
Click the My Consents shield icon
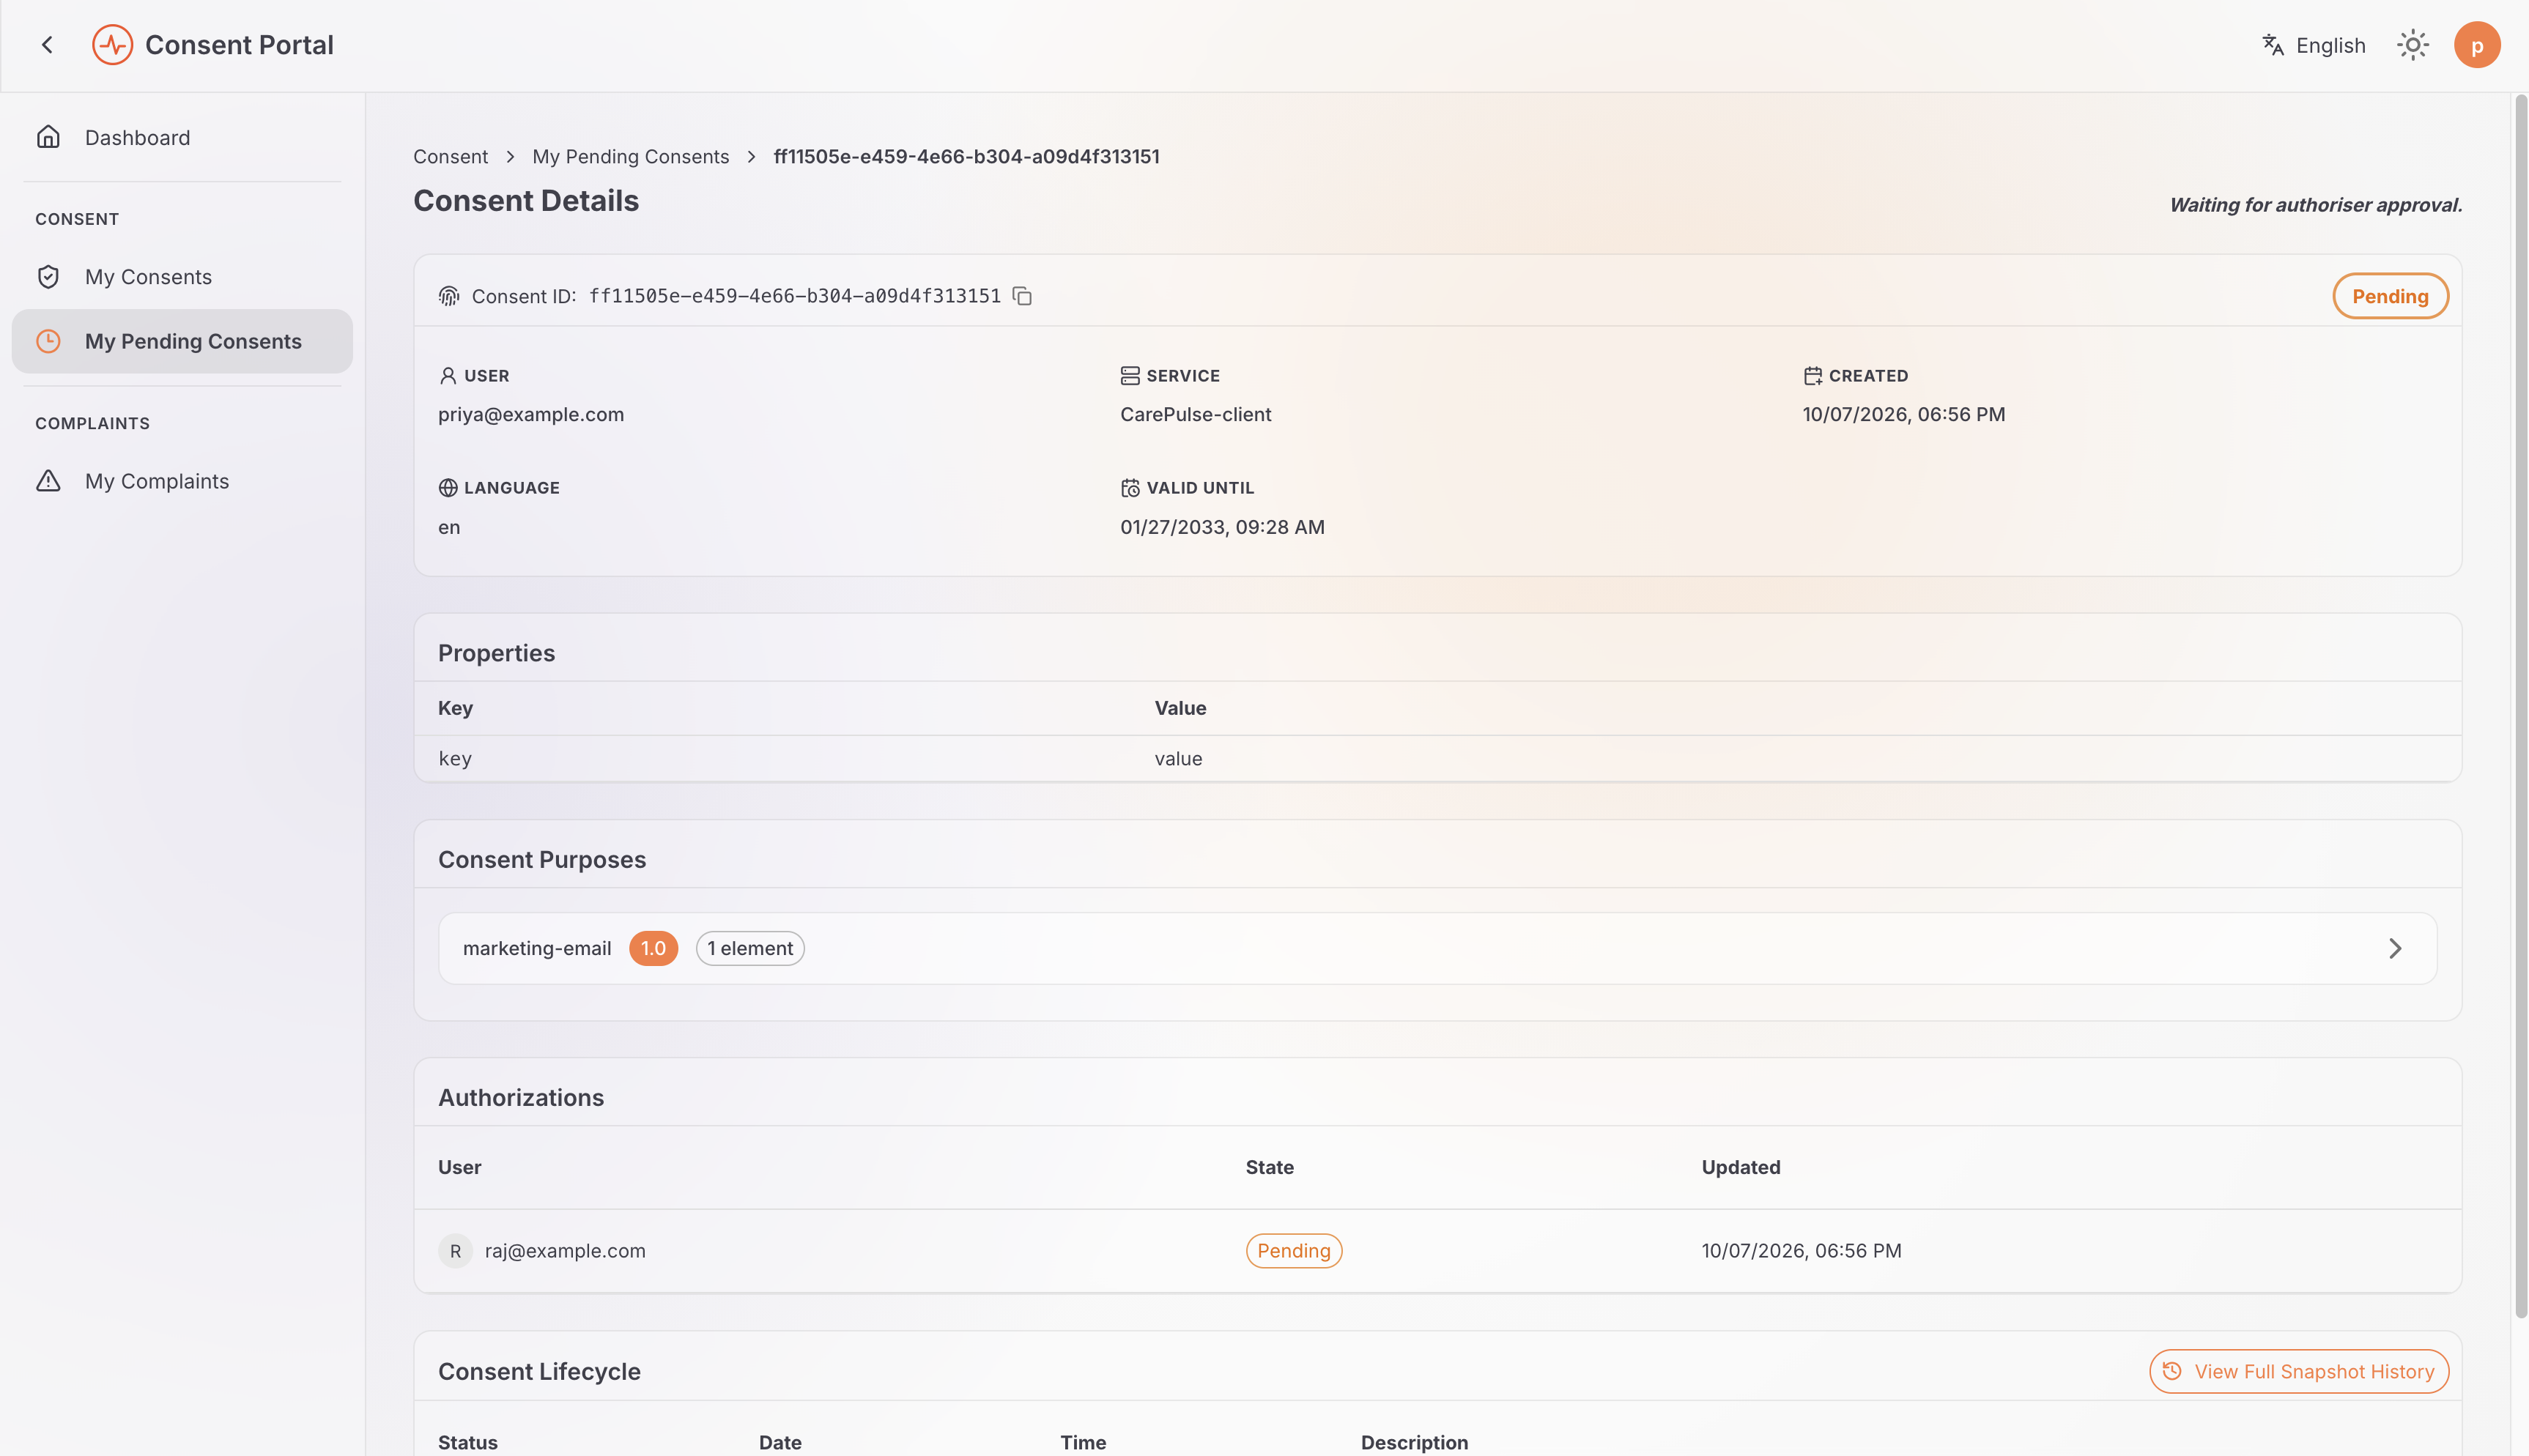coord(48,277)
